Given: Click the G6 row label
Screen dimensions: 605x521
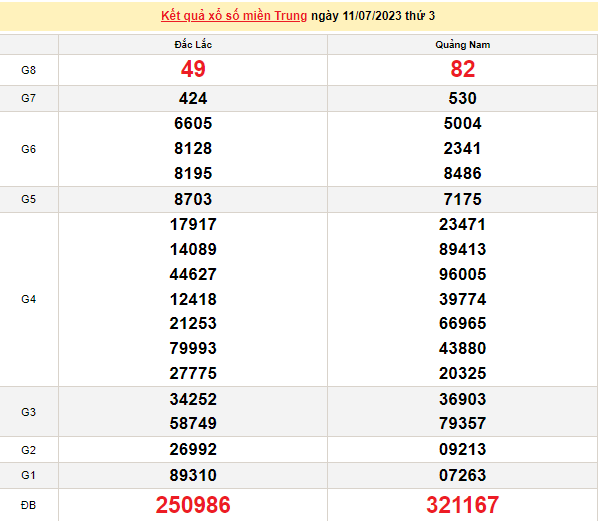Looking at the screenshot, I should tap(29, 149).
